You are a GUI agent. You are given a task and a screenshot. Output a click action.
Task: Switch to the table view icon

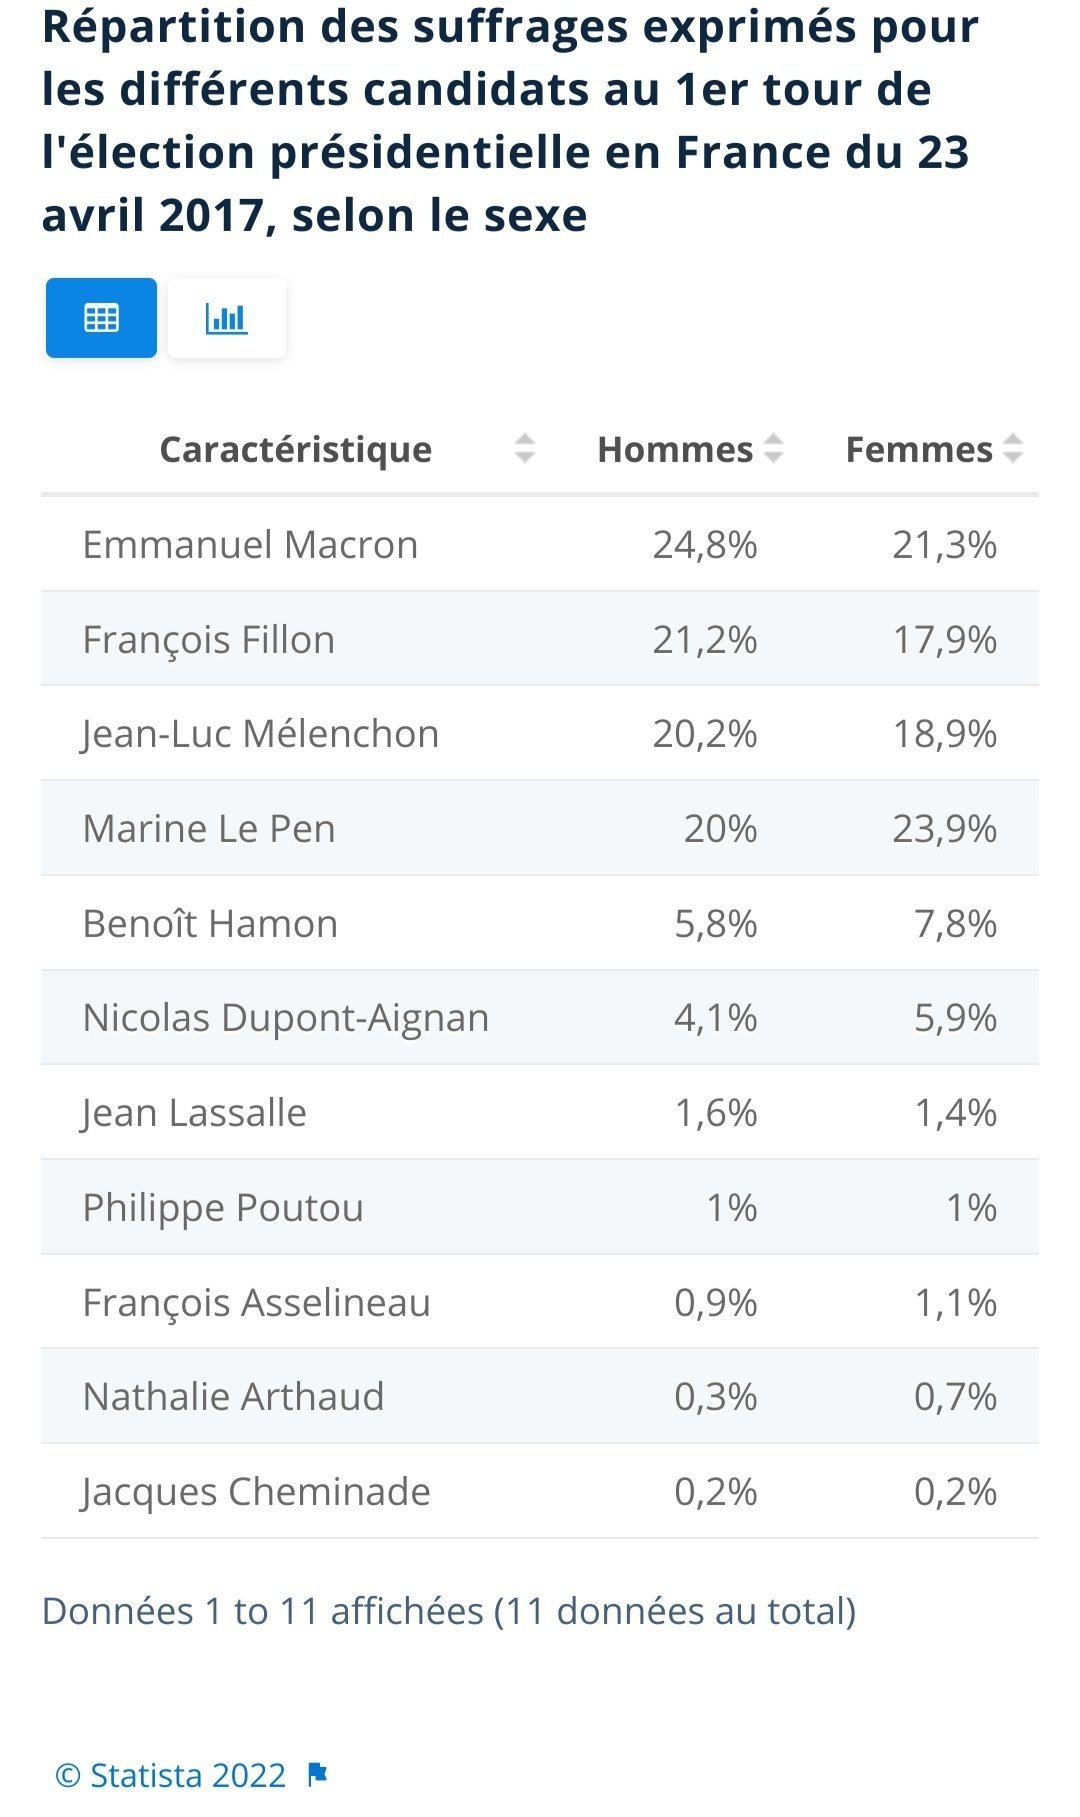101,318
